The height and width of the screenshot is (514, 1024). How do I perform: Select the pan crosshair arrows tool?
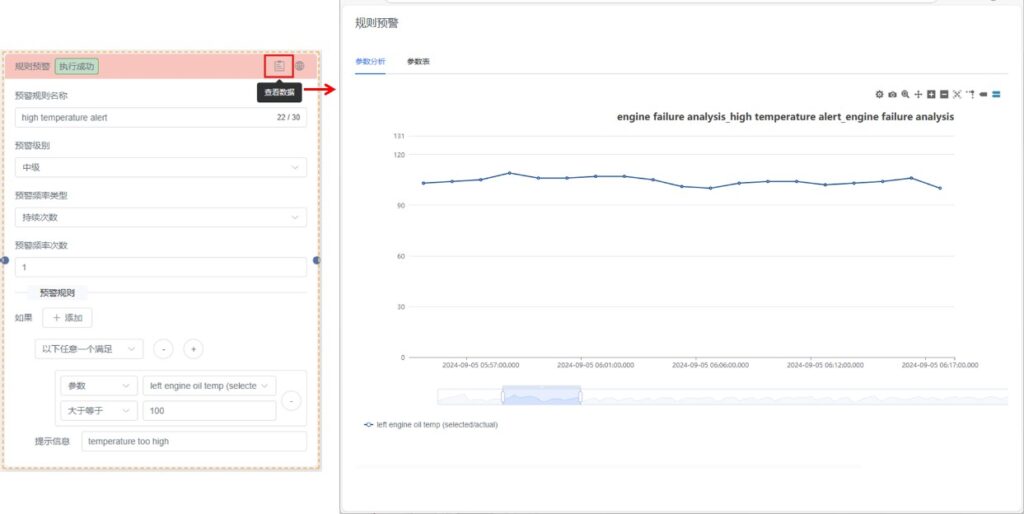tap(918, 94)
